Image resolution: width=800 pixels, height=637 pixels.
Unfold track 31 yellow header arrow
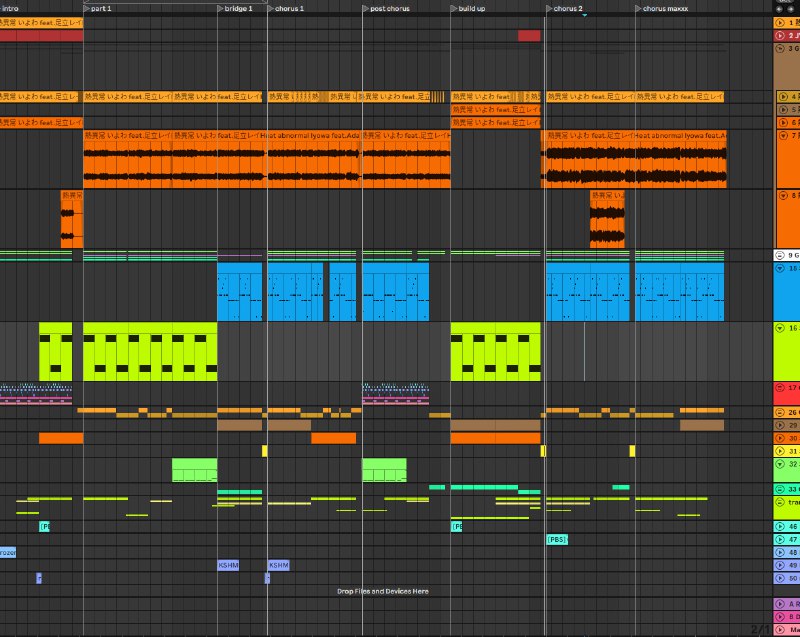pos(780,451)
